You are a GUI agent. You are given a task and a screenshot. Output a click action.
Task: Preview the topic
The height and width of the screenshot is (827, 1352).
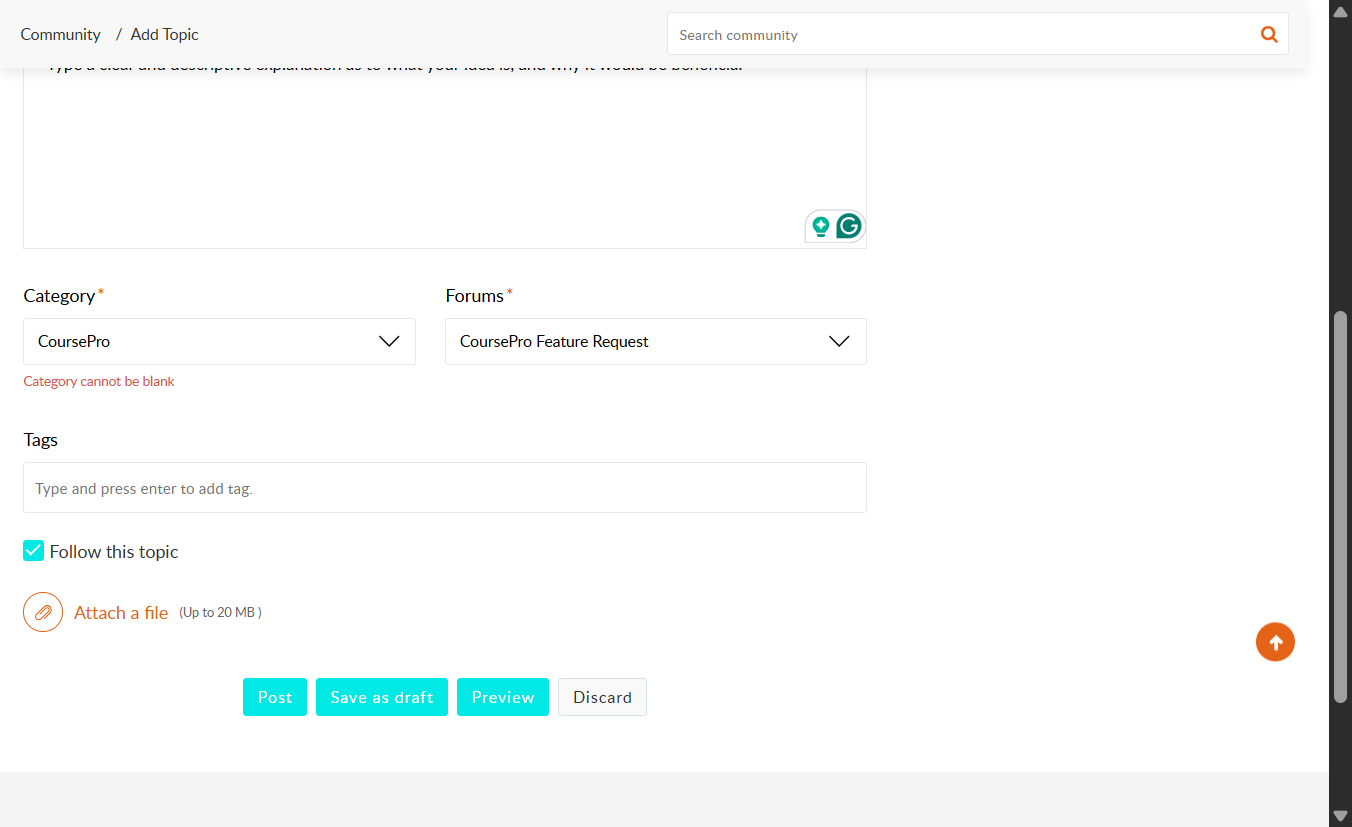point(503,697)
